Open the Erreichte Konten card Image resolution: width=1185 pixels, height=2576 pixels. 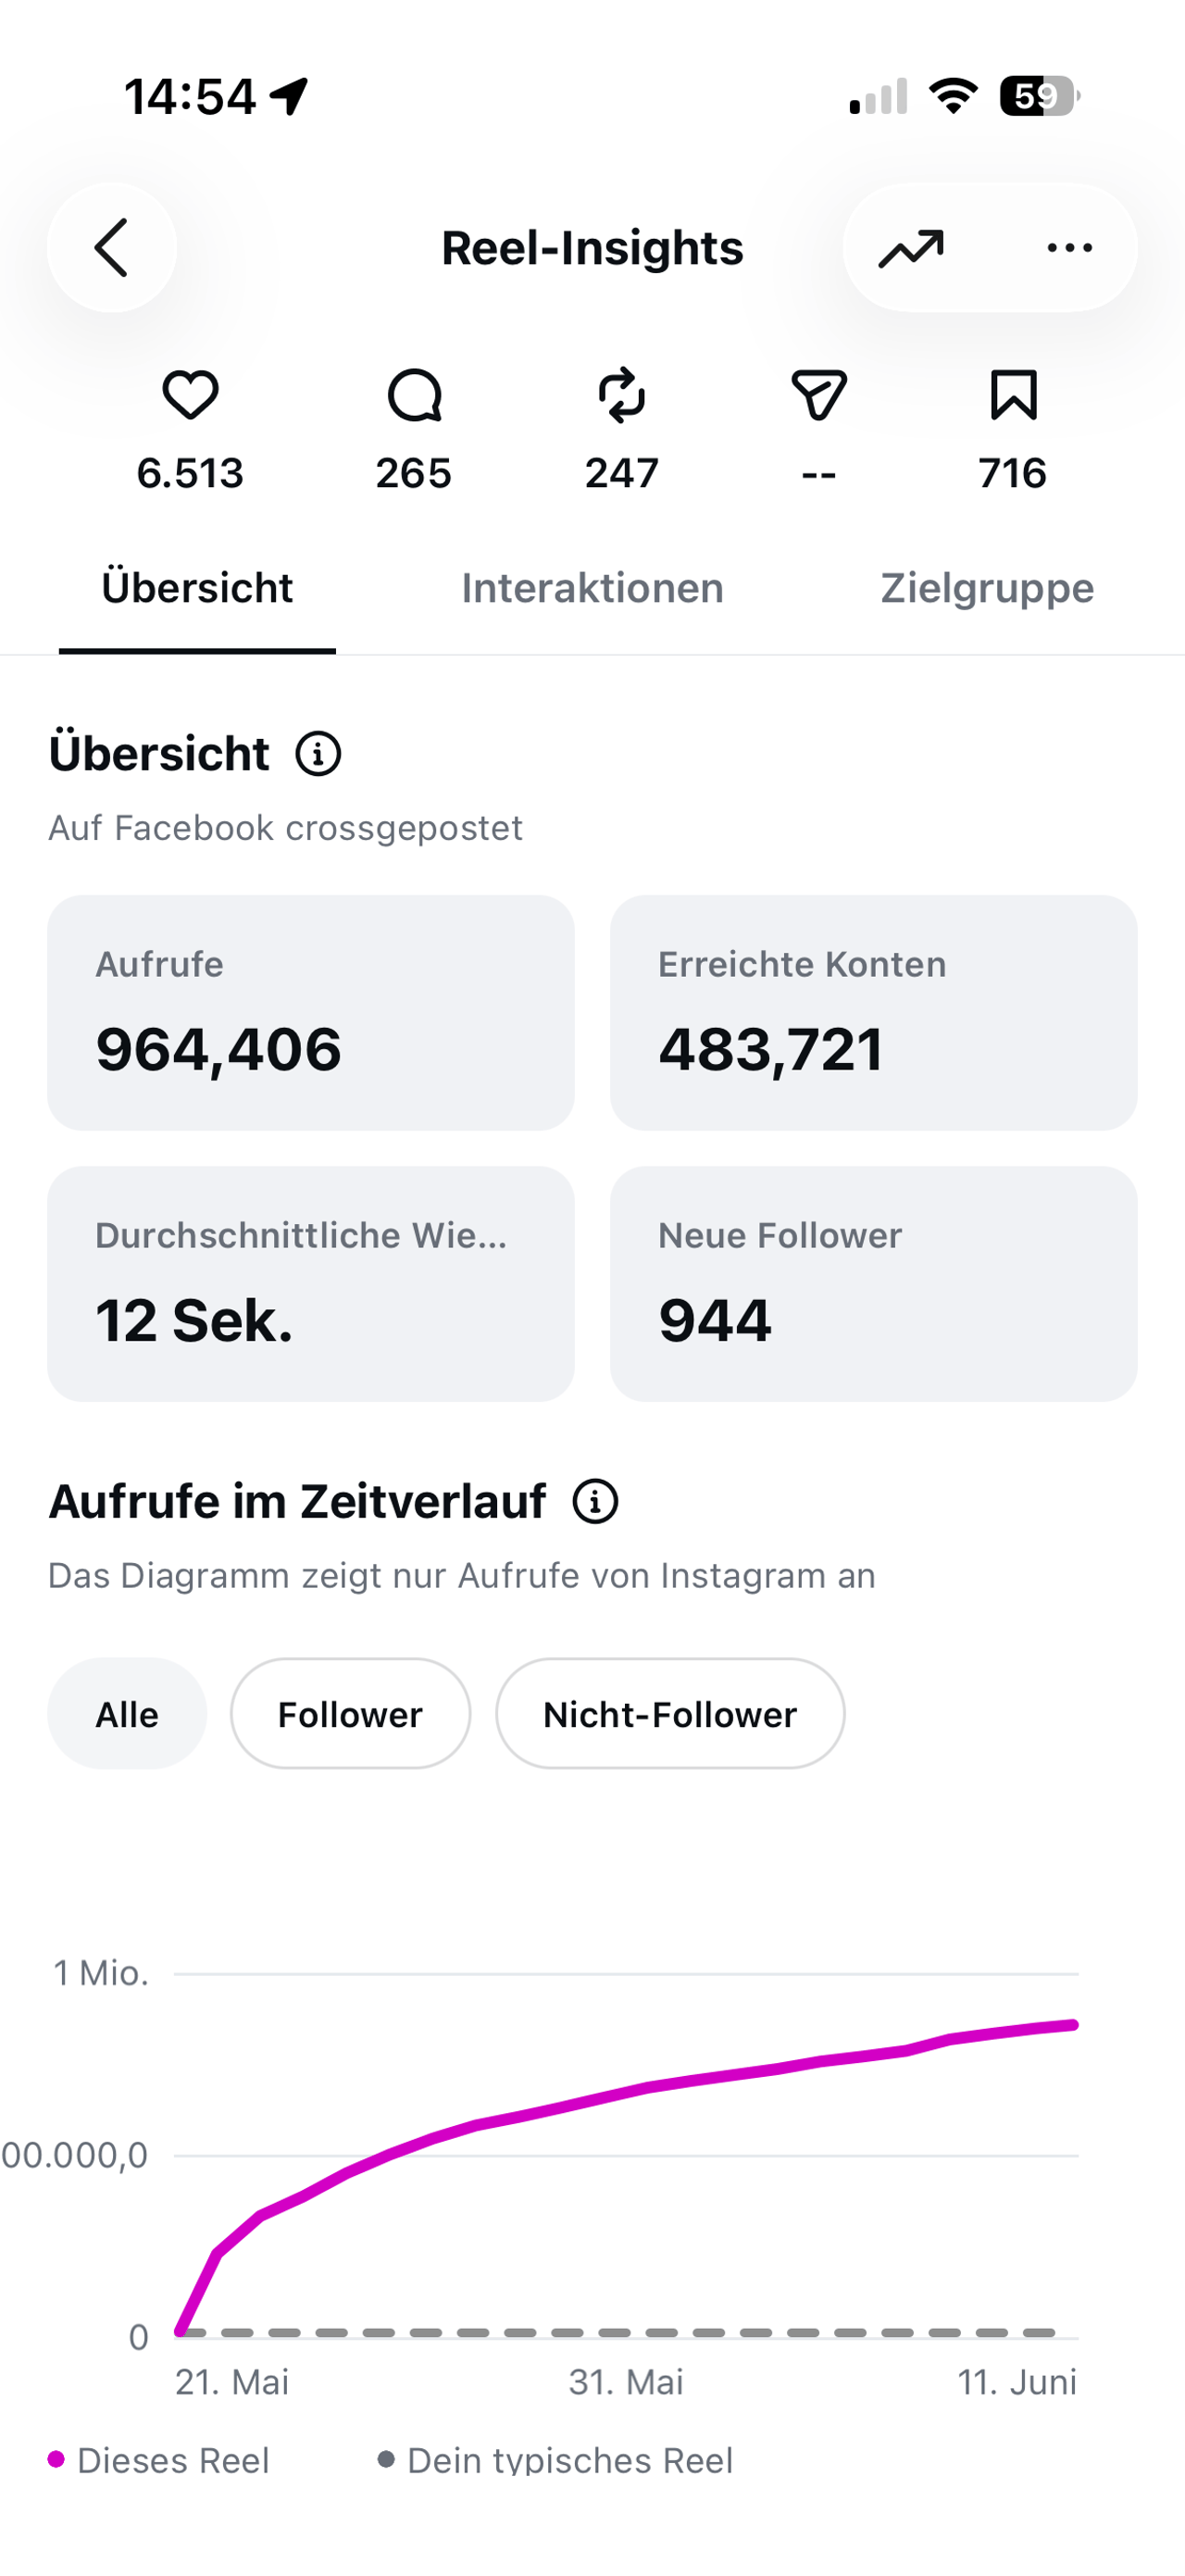point(874,1013)
